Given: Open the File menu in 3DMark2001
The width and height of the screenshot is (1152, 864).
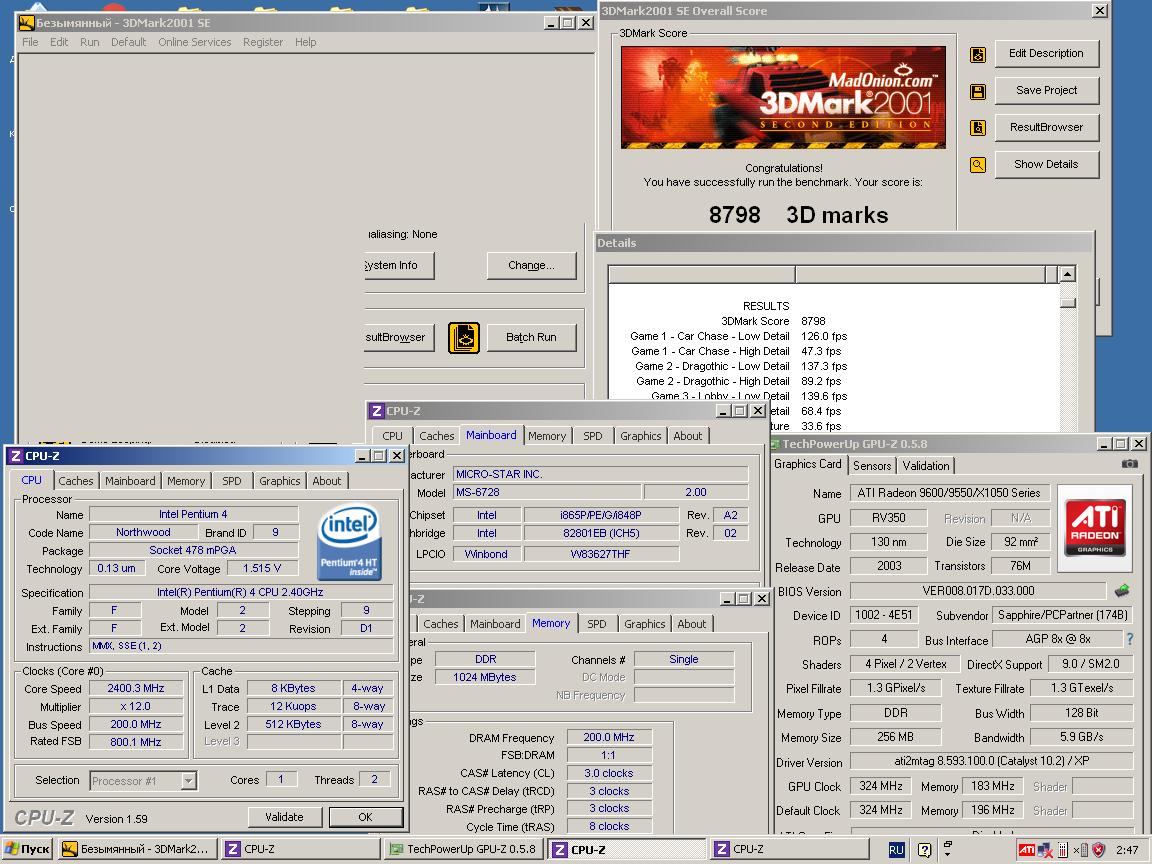Looking at the screenshot, I should (x=30, y=42).
